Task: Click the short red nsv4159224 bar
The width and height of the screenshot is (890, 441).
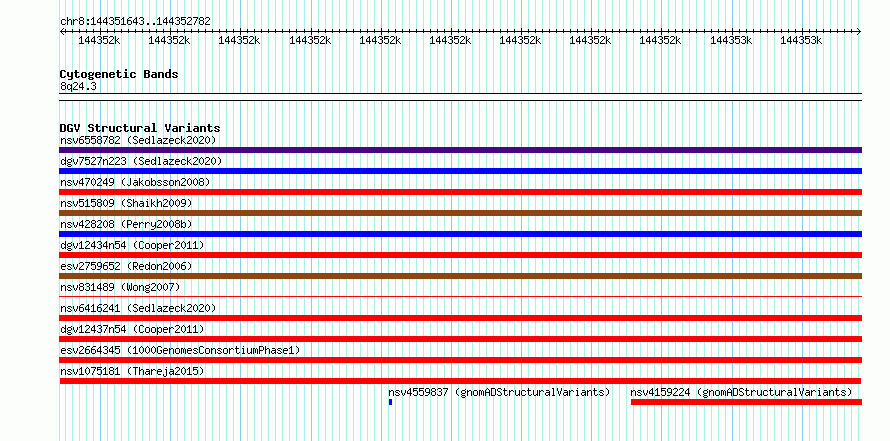Action: click(x=746, y=402)
